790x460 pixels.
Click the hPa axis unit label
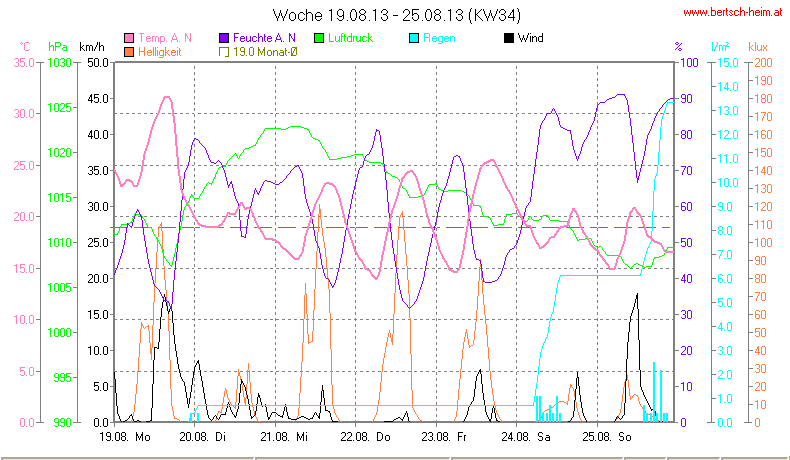pyautogui.click(x=58, y=47)
